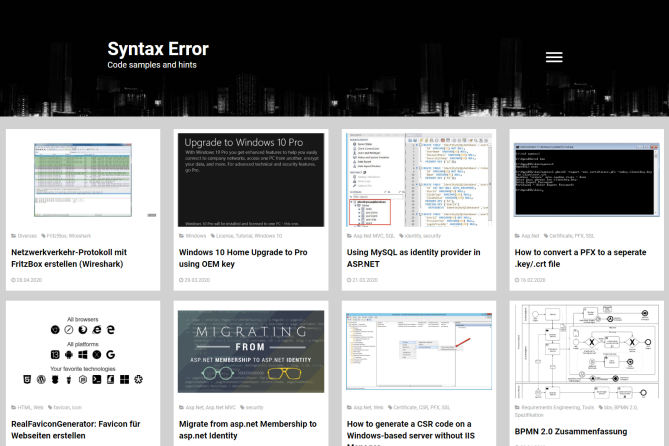Viewport: 669px width, 446px height.
Task: Open the RealFaviconGenerator icons thumbnail
Action: point(83,351)
